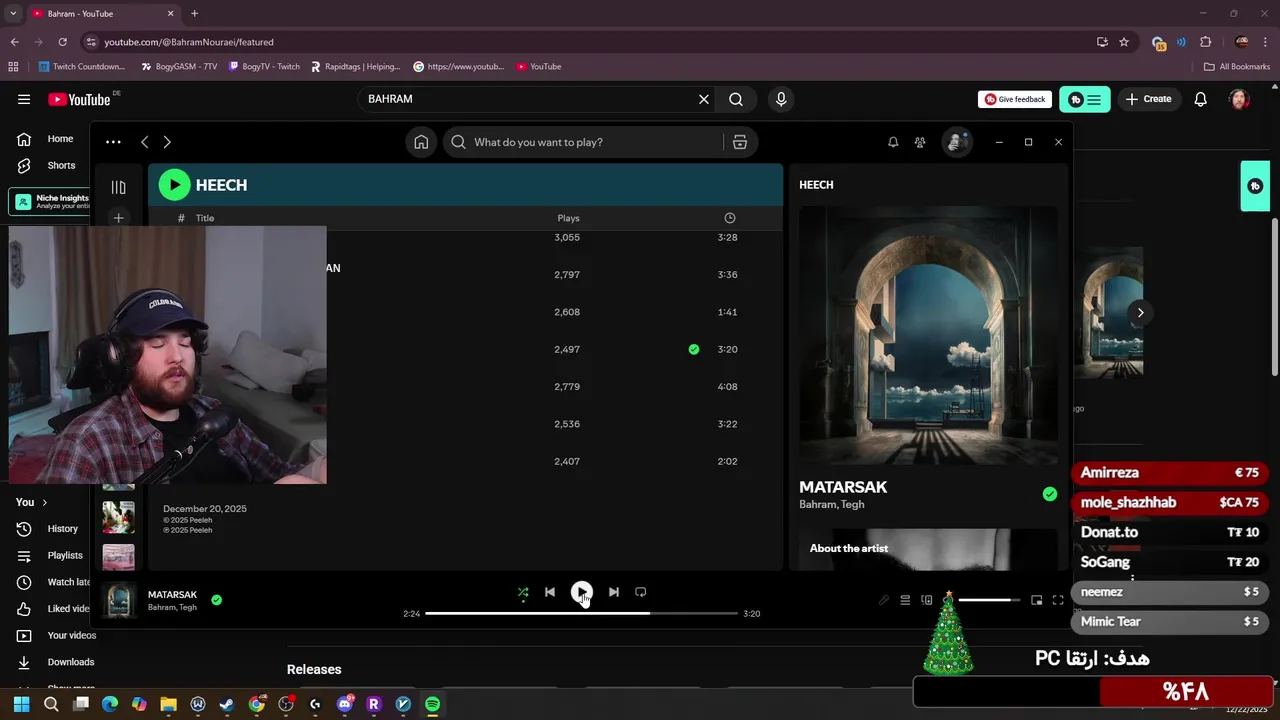Click the 'What do you want to play?' search field
This screenshot has width=1280, height=720.
coord(584,142)
